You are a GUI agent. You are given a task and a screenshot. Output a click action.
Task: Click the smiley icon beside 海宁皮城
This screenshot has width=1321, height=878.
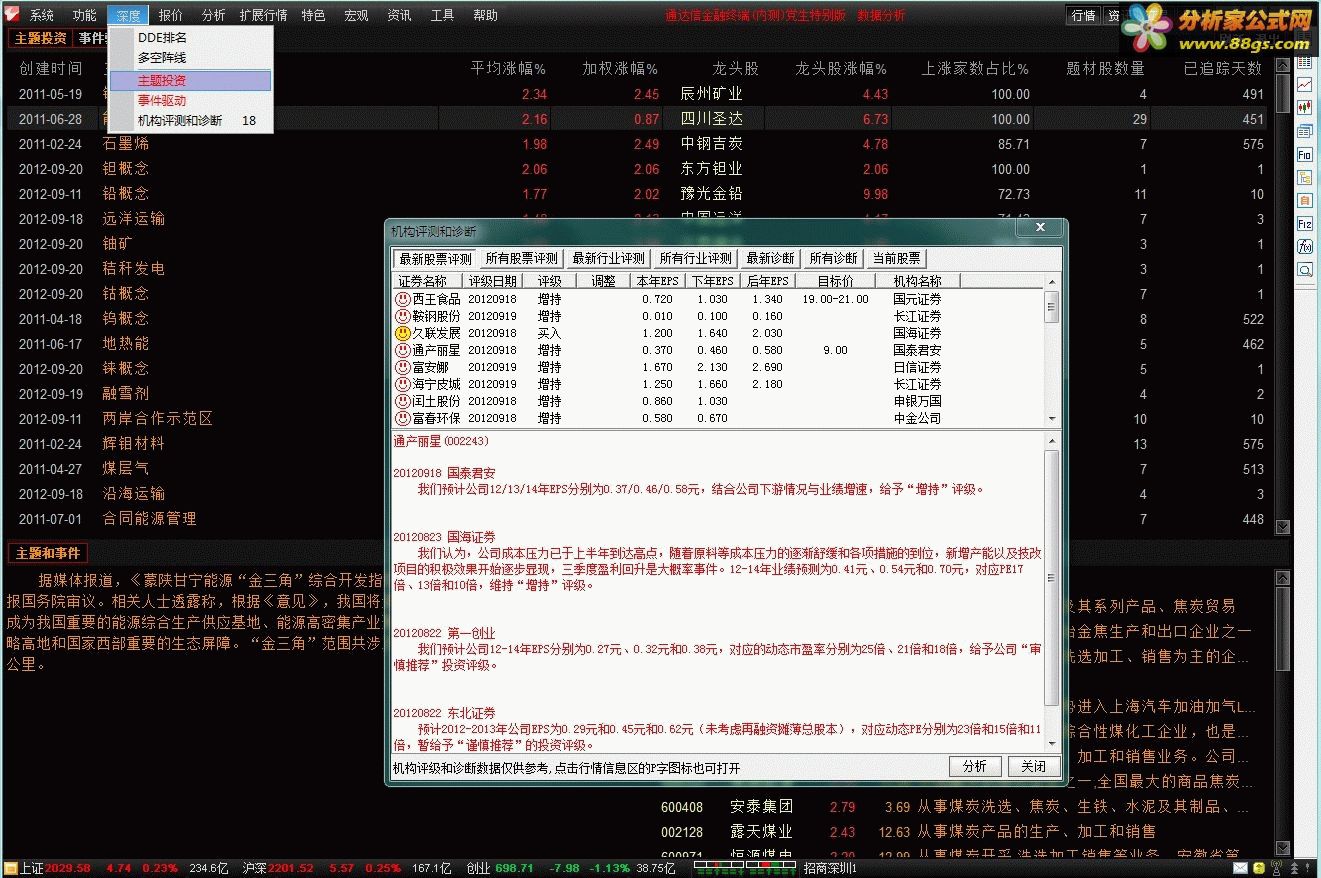point(403,384)
